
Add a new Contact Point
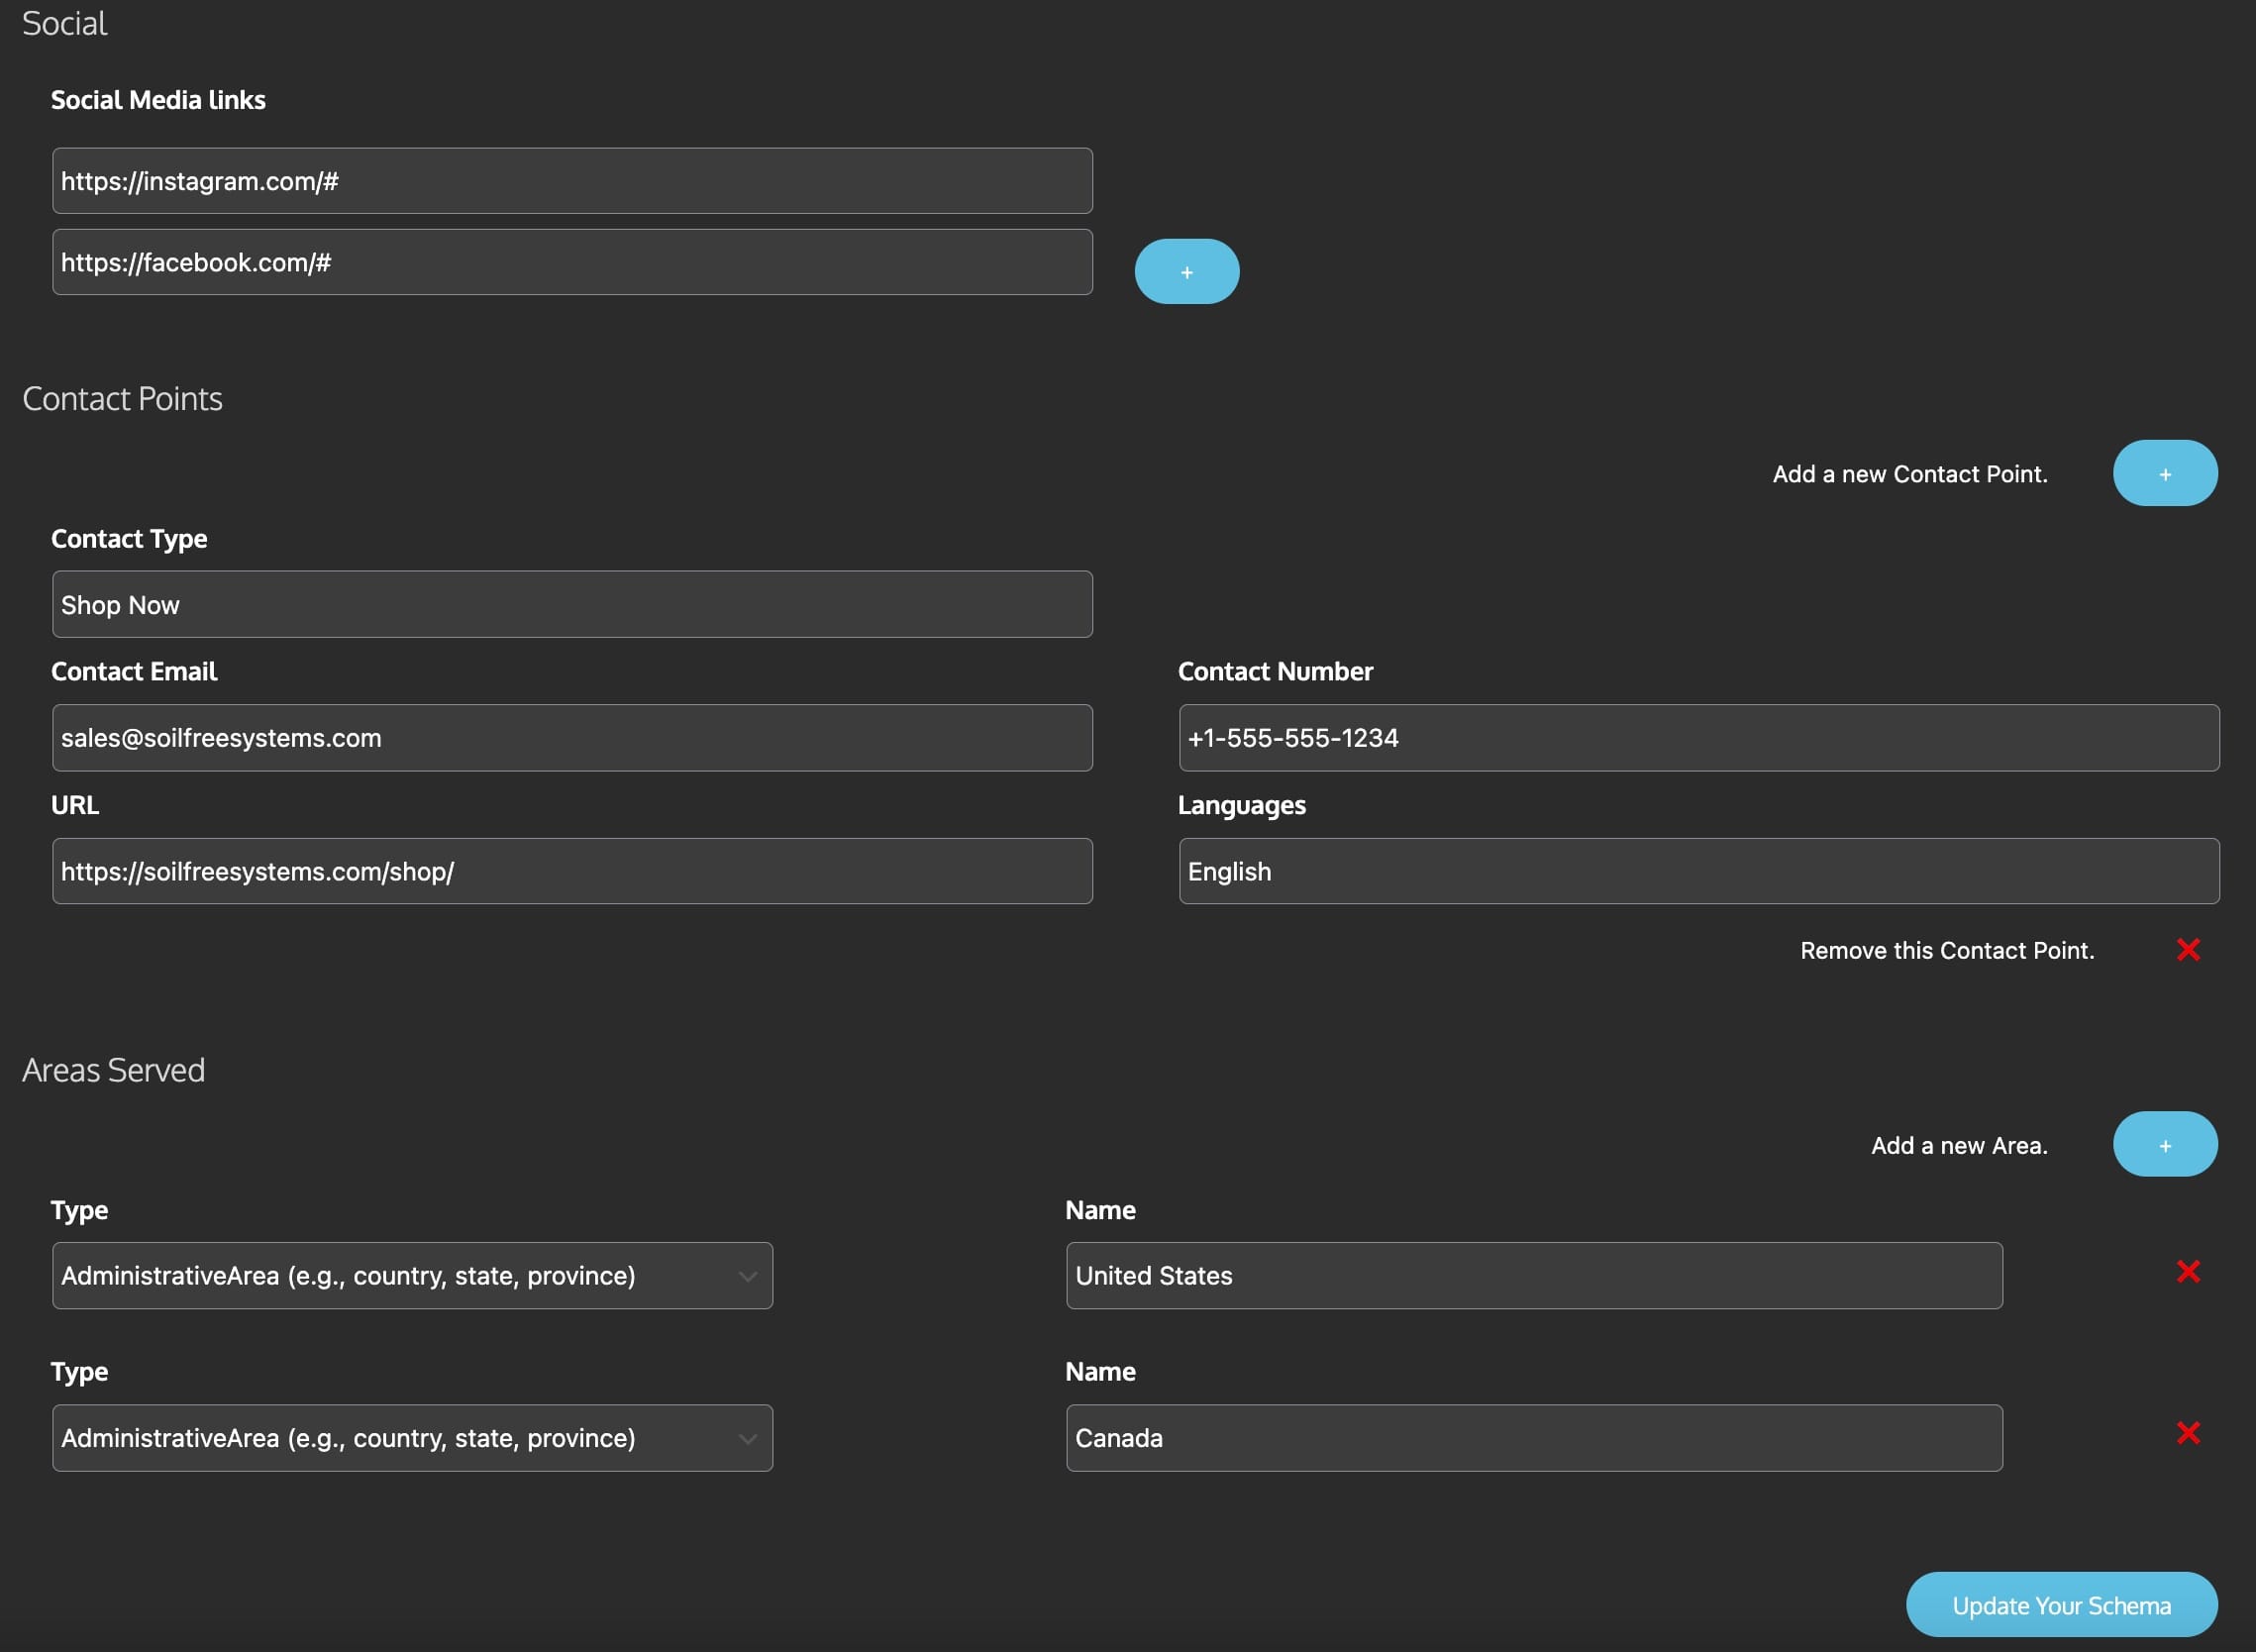[2164, 472]
